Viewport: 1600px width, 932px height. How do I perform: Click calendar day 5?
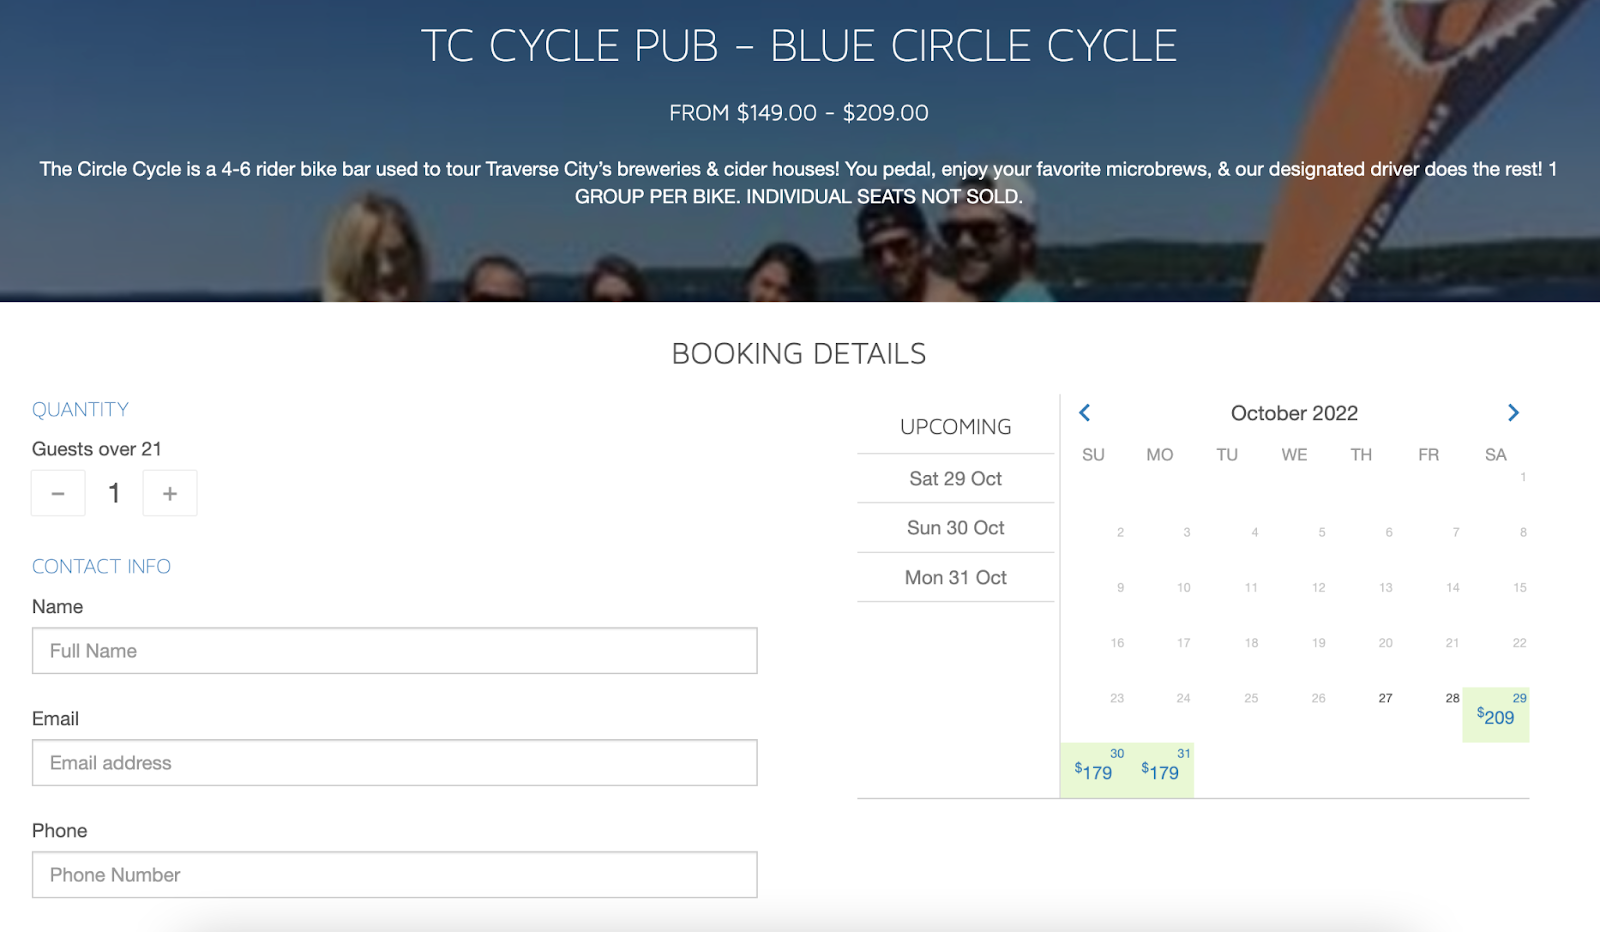tap(1322, 532)
